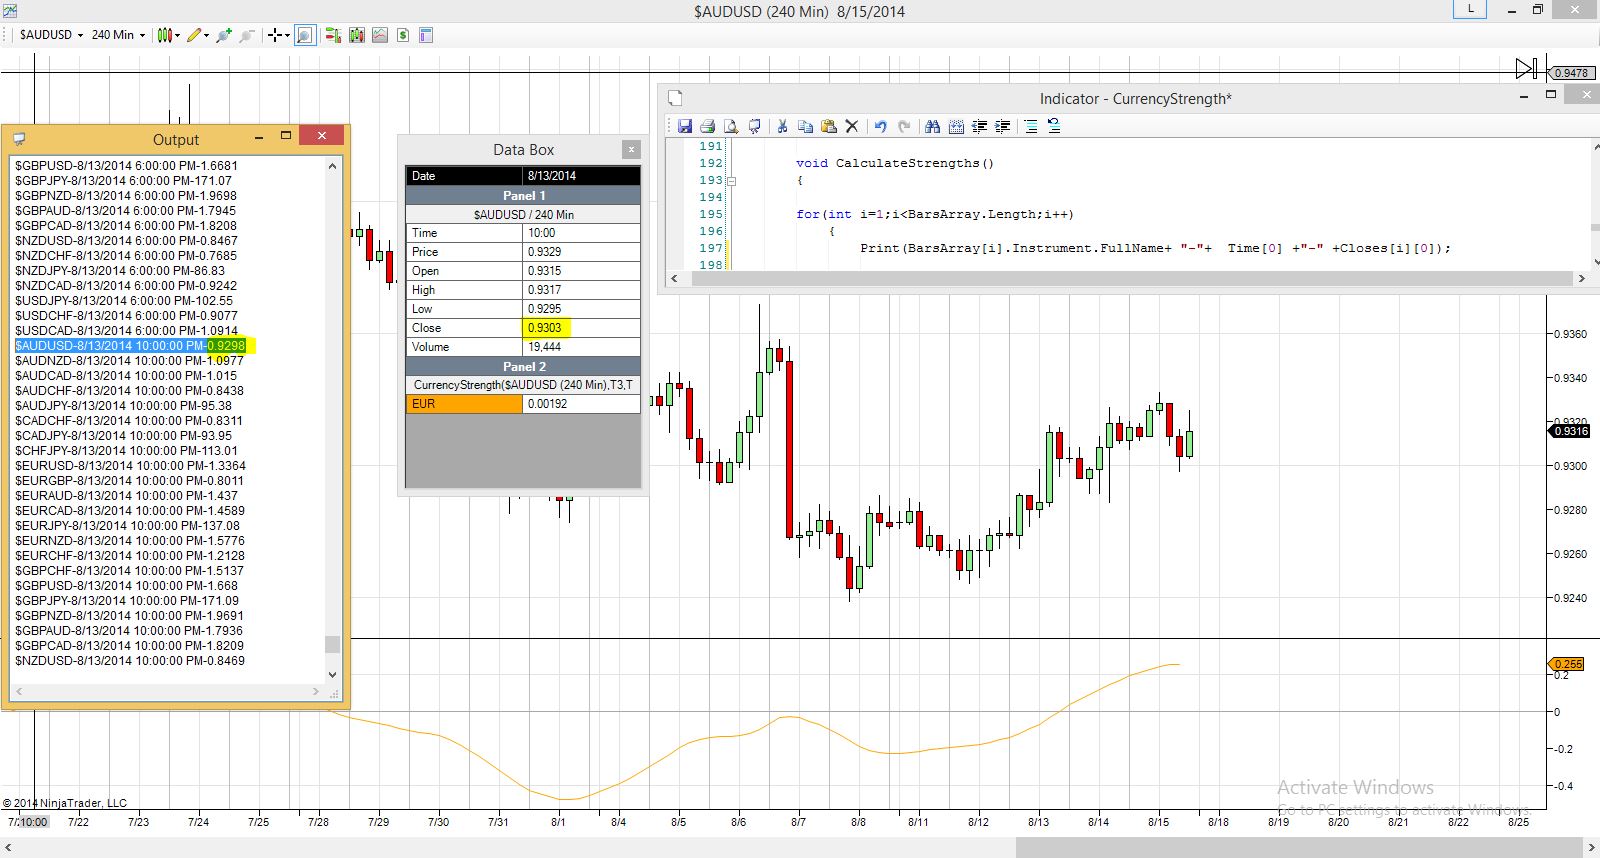Open the Data Series icon
Screen dimensions: 1600x858
pos(356,35)
